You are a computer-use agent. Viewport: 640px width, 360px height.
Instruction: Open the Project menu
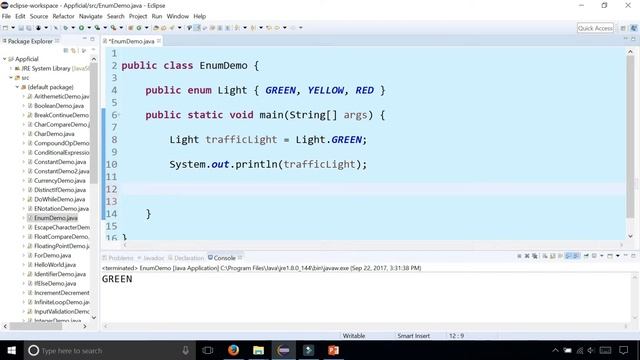[x=138, y=16]
